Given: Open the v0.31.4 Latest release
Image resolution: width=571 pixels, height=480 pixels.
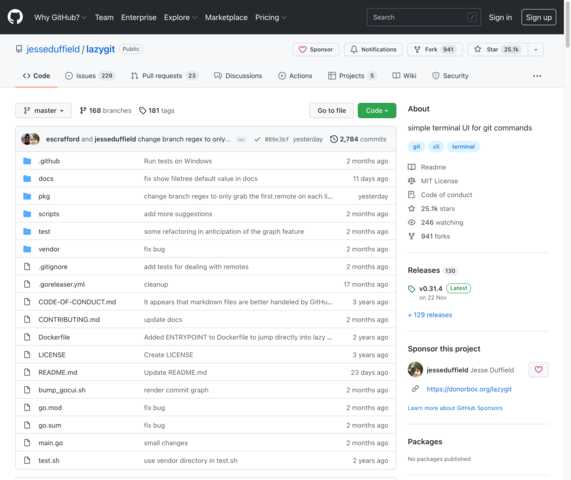Looking at the screenshot, I should [x=440, y=288].
